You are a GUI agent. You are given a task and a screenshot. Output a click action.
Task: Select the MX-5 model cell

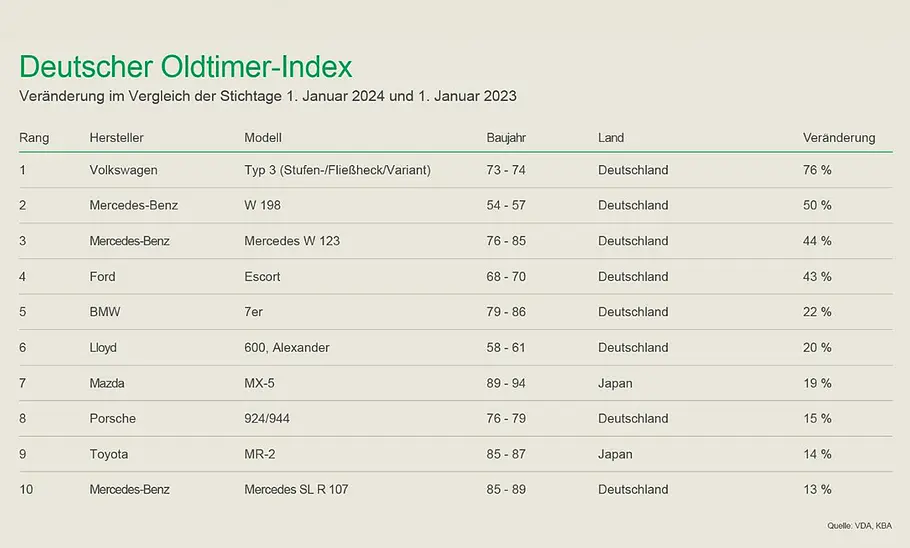259,383
